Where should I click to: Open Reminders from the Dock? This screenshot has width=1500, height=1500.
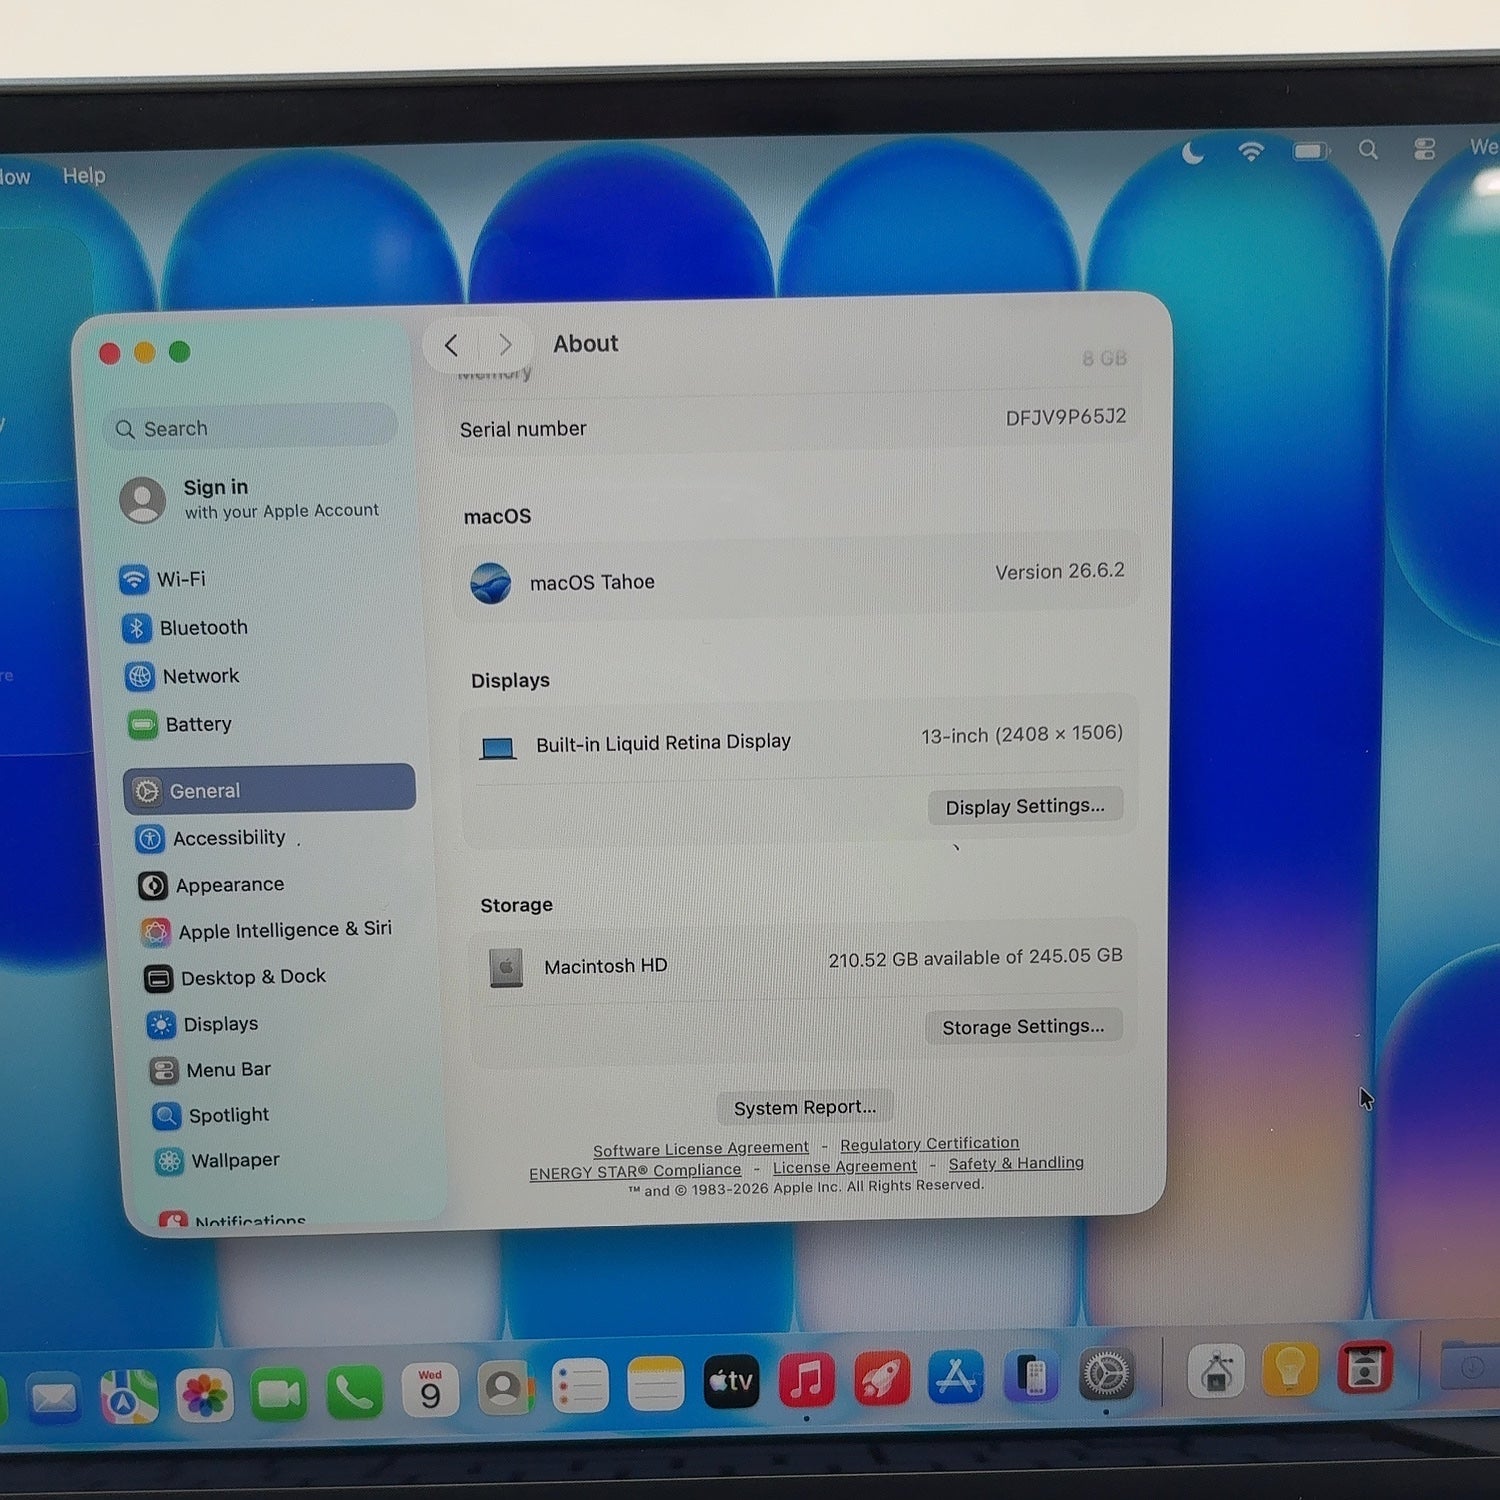[580, 1385]
